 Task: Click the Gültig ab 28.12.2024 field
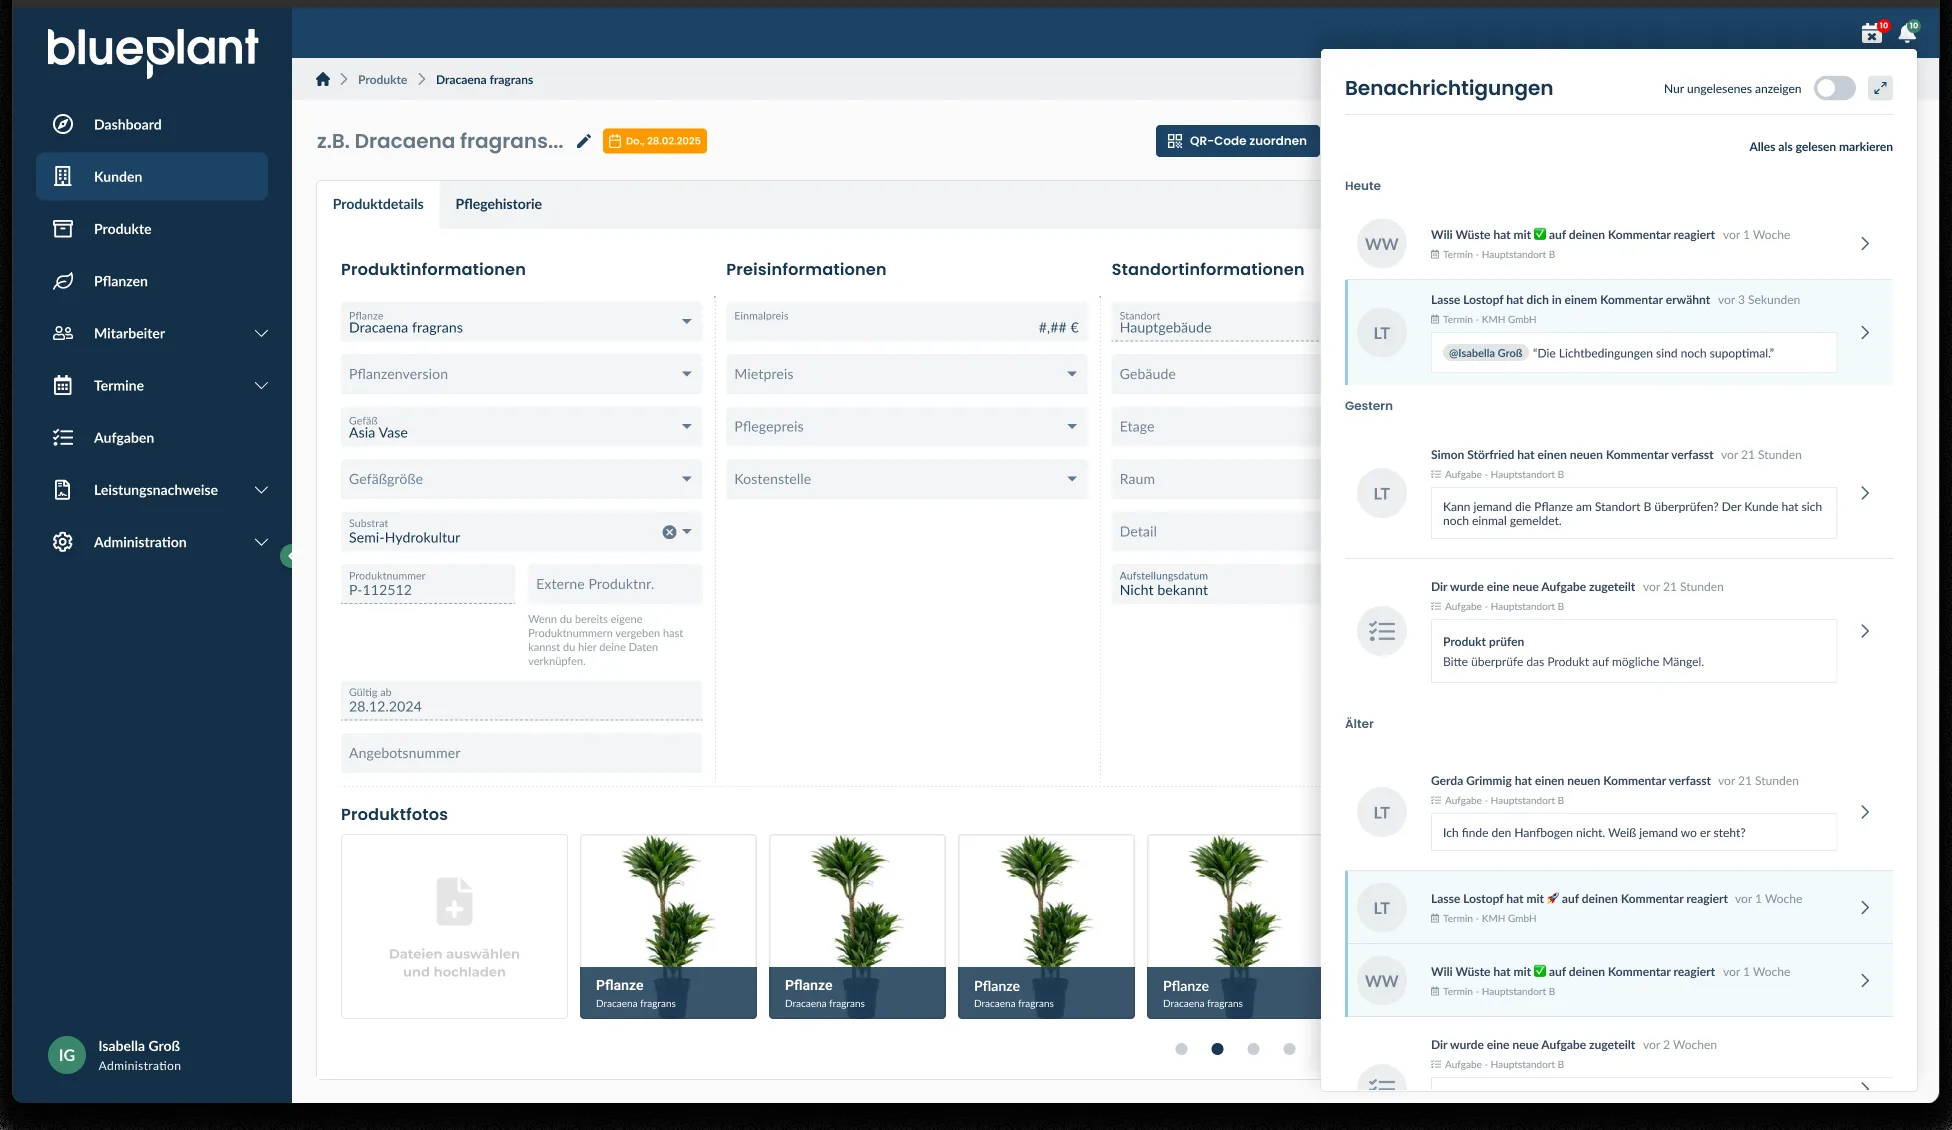521,700
